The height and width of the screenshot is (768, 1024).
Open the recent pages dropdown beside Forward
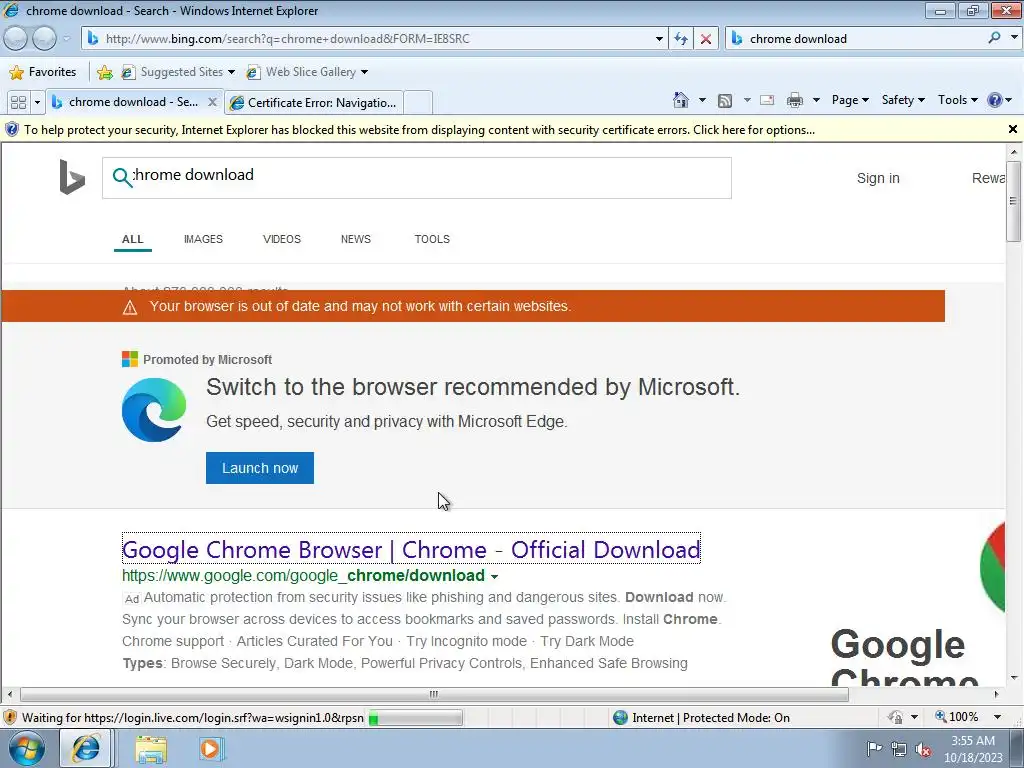pos(66,39)
